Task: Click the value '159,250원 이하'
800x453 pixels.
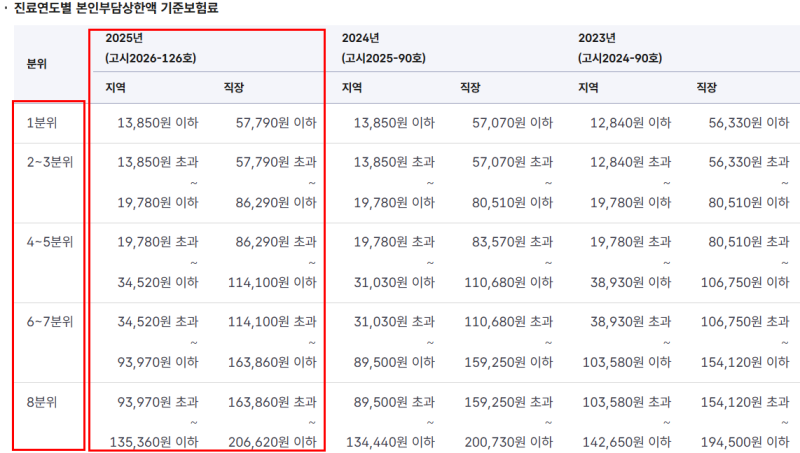Action: click(x=508, y=363)
